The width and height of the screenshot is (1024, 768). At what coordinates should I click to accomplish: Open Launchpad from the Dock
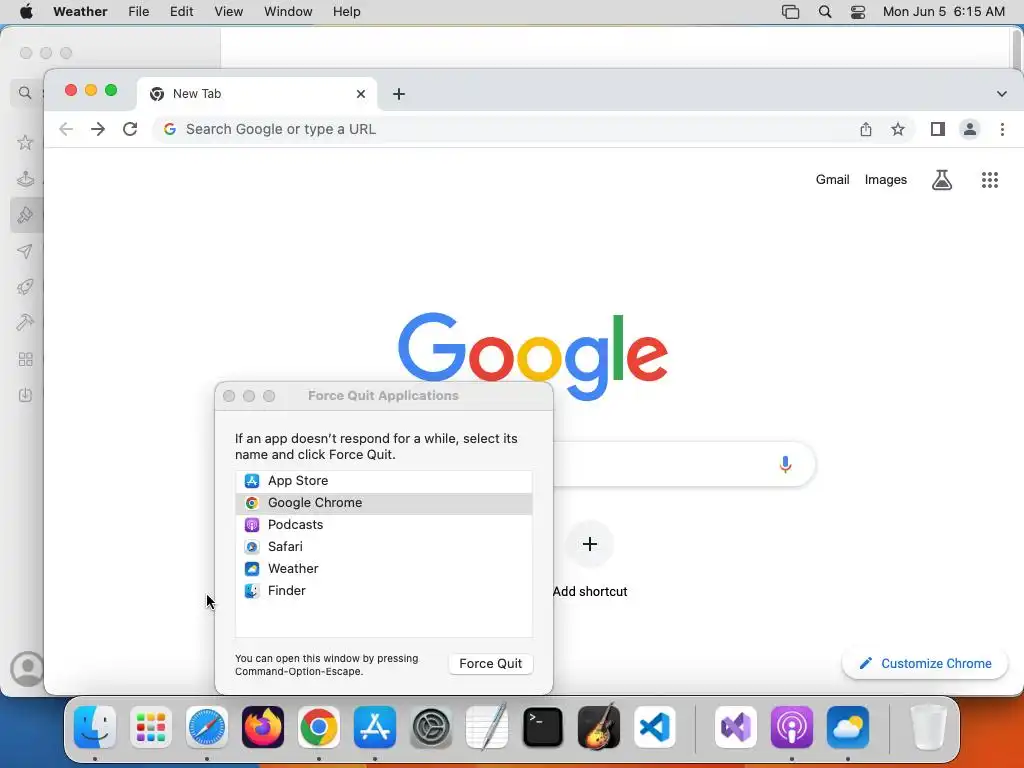pyautogui.click(x=151, y=727)
